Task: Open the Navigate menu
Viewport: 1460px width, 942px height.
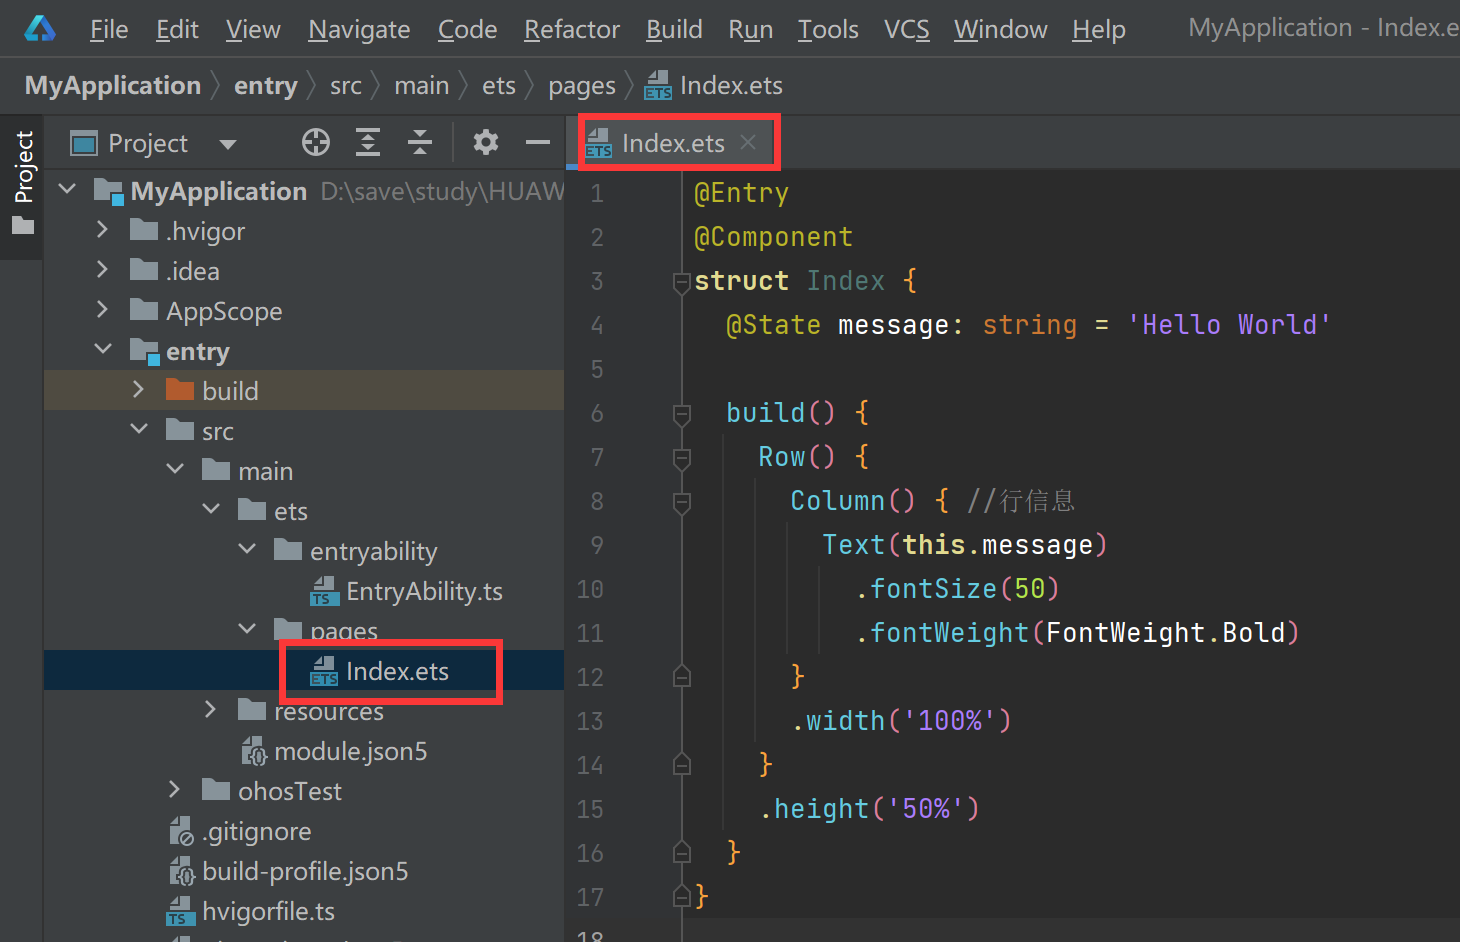Action: click(359, 30)
